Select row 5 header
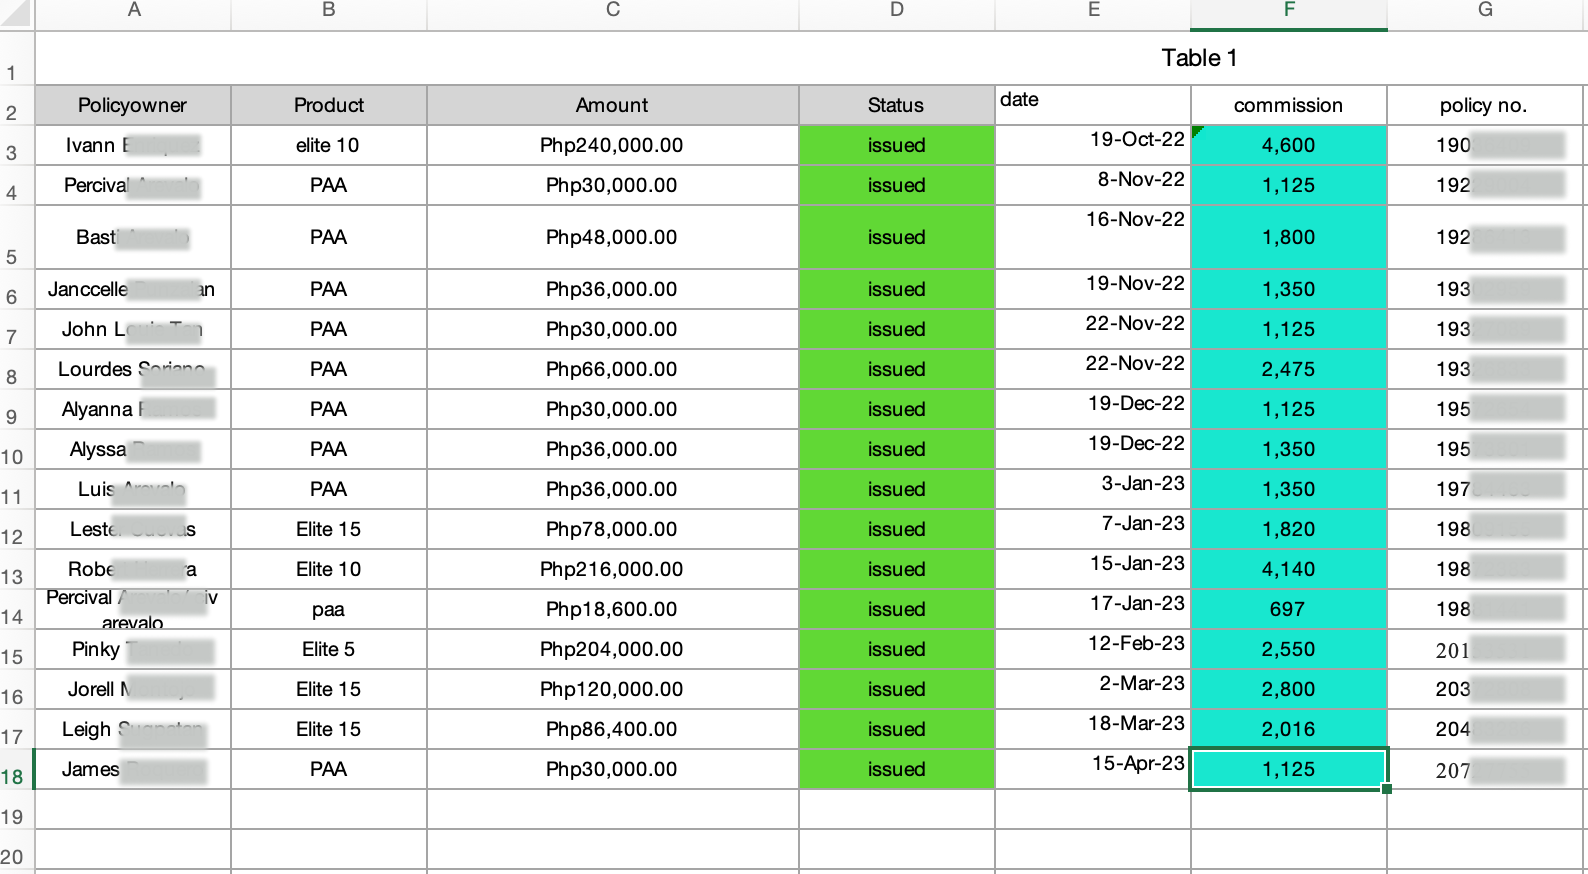1588x874 pixels. pos(14,256)
